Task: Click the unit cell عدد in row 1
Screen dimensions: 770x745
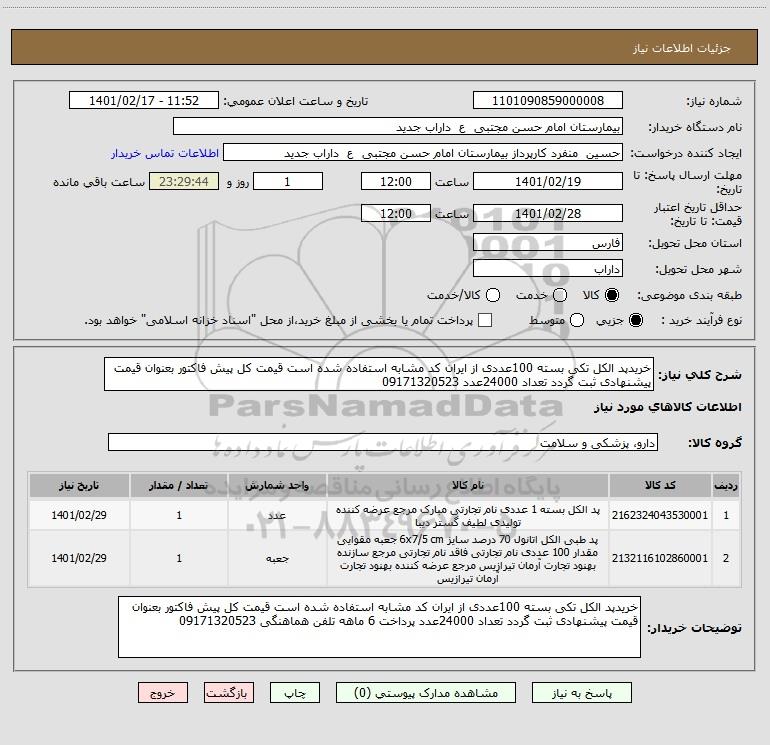Action: (277, 515)
